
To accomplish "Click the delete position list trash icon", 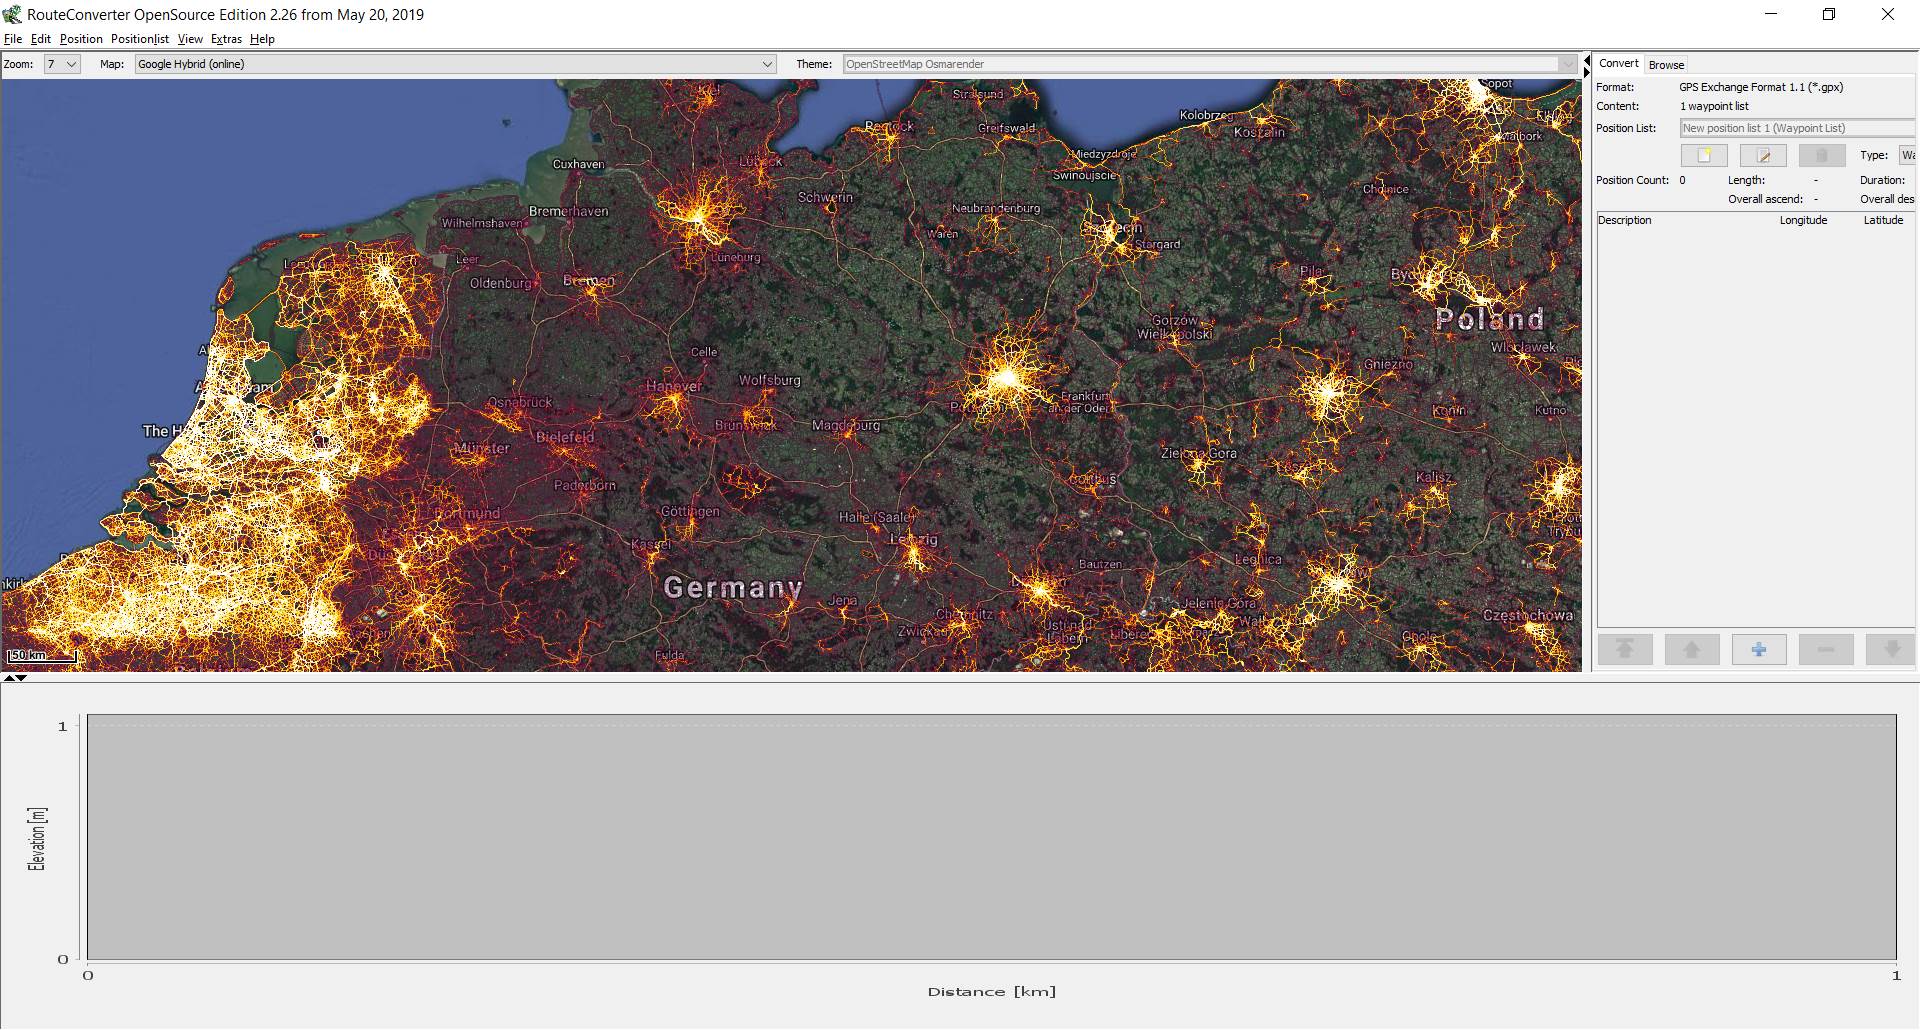I will (x=1821, y=155).
